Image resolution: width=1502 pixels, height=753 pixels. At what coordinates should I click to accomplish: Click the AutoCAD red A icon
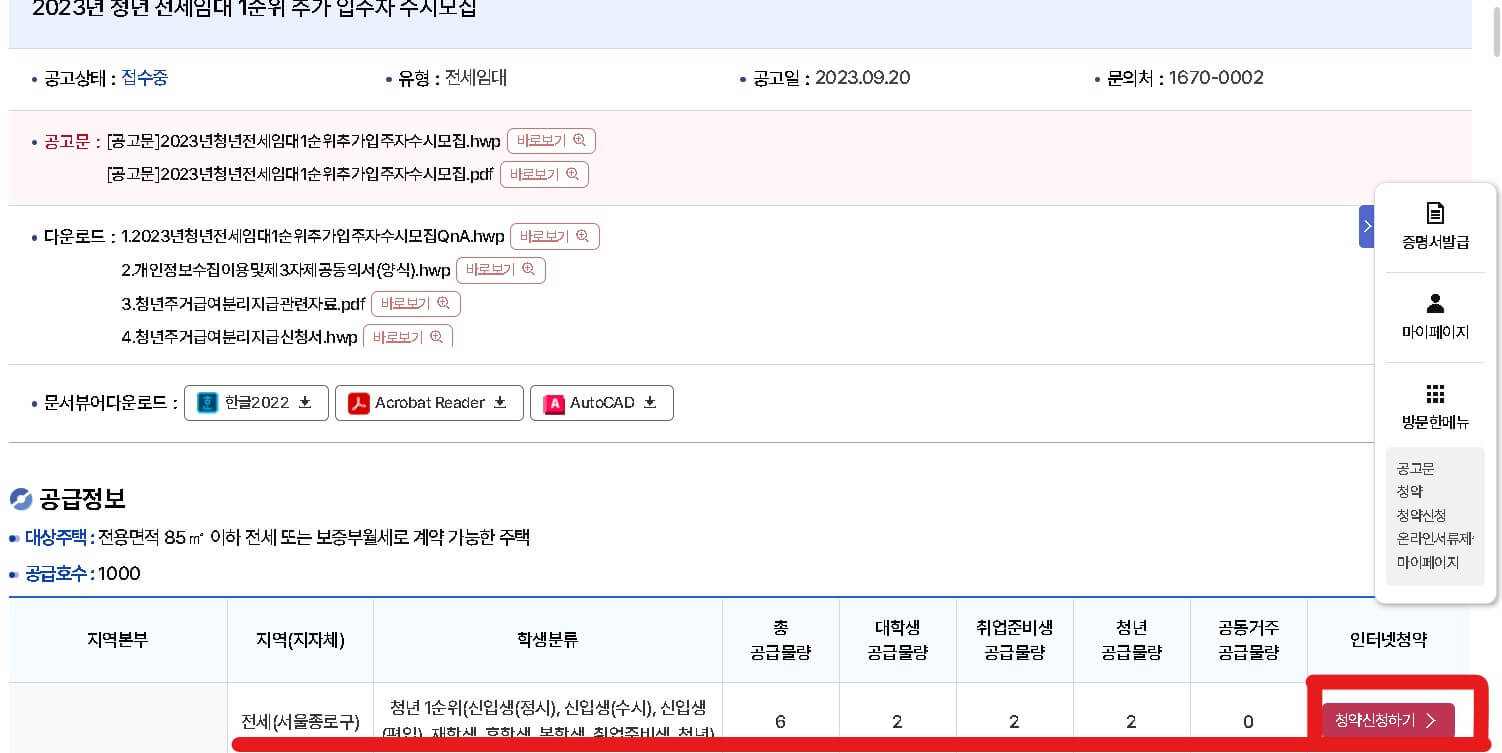pyautogui.click(x=553, y=403)
